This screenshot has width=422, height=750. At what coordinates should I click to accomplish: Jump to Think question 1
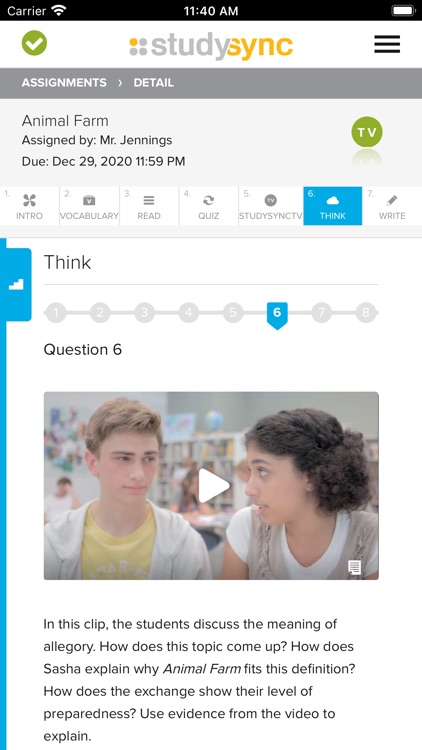[x=56, y=313]
